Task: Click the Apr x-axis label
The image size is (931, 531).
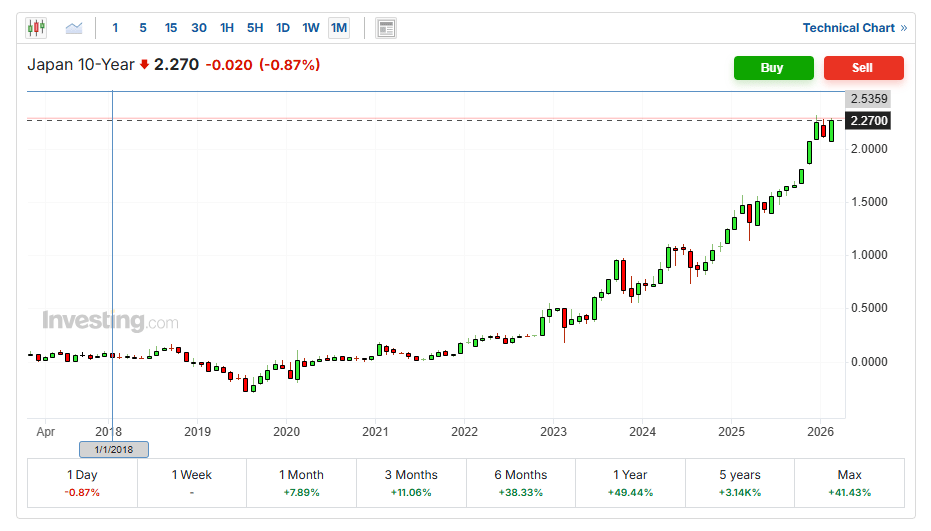Action: tap(46, 432)
